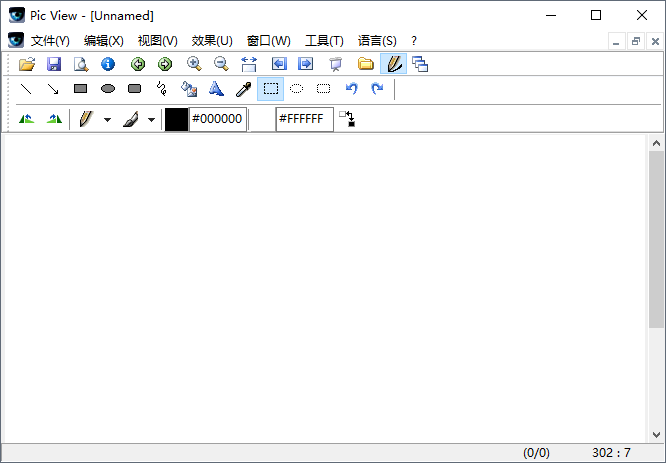Select the Line drawing tool

click(26, 89)
